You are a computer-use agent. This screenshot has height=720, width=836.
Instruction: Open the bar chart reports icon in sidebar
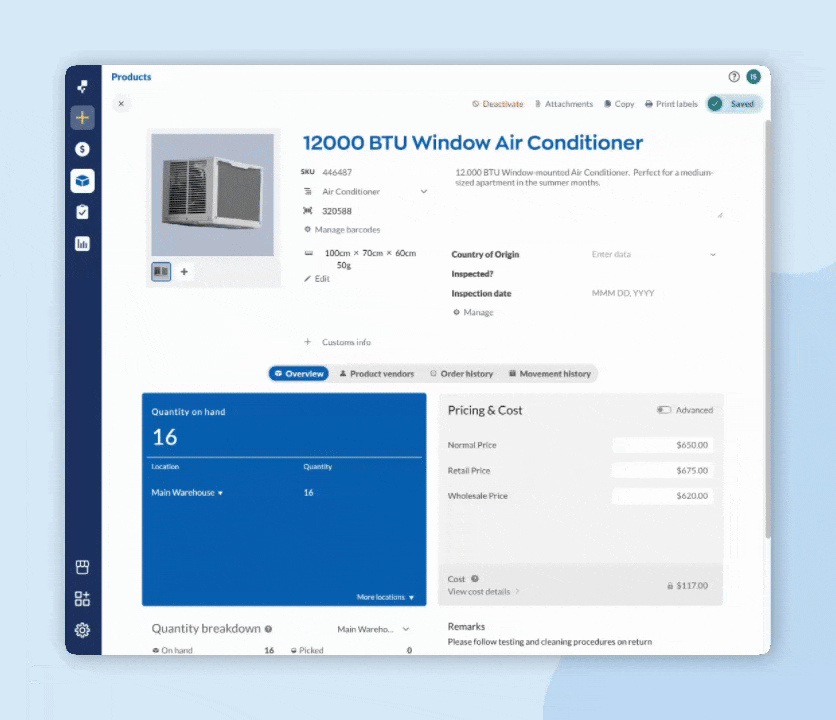(x=82, y=243)
